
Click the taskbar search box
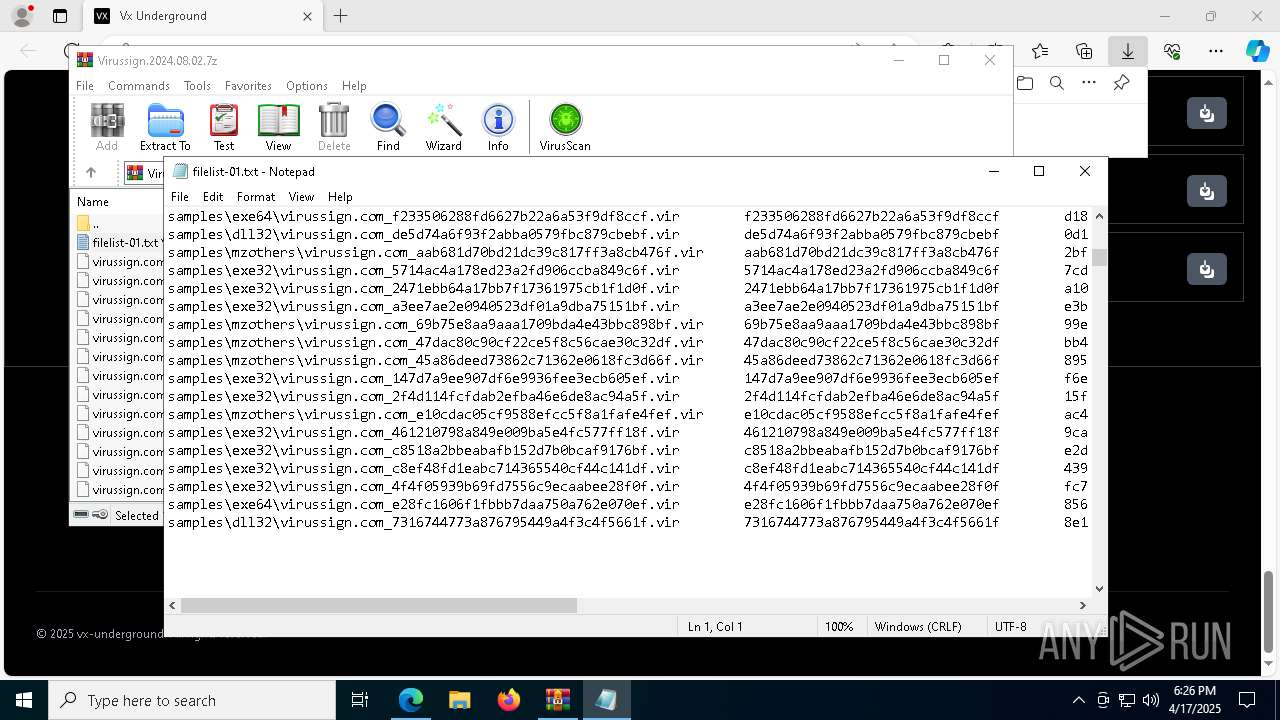192,700
